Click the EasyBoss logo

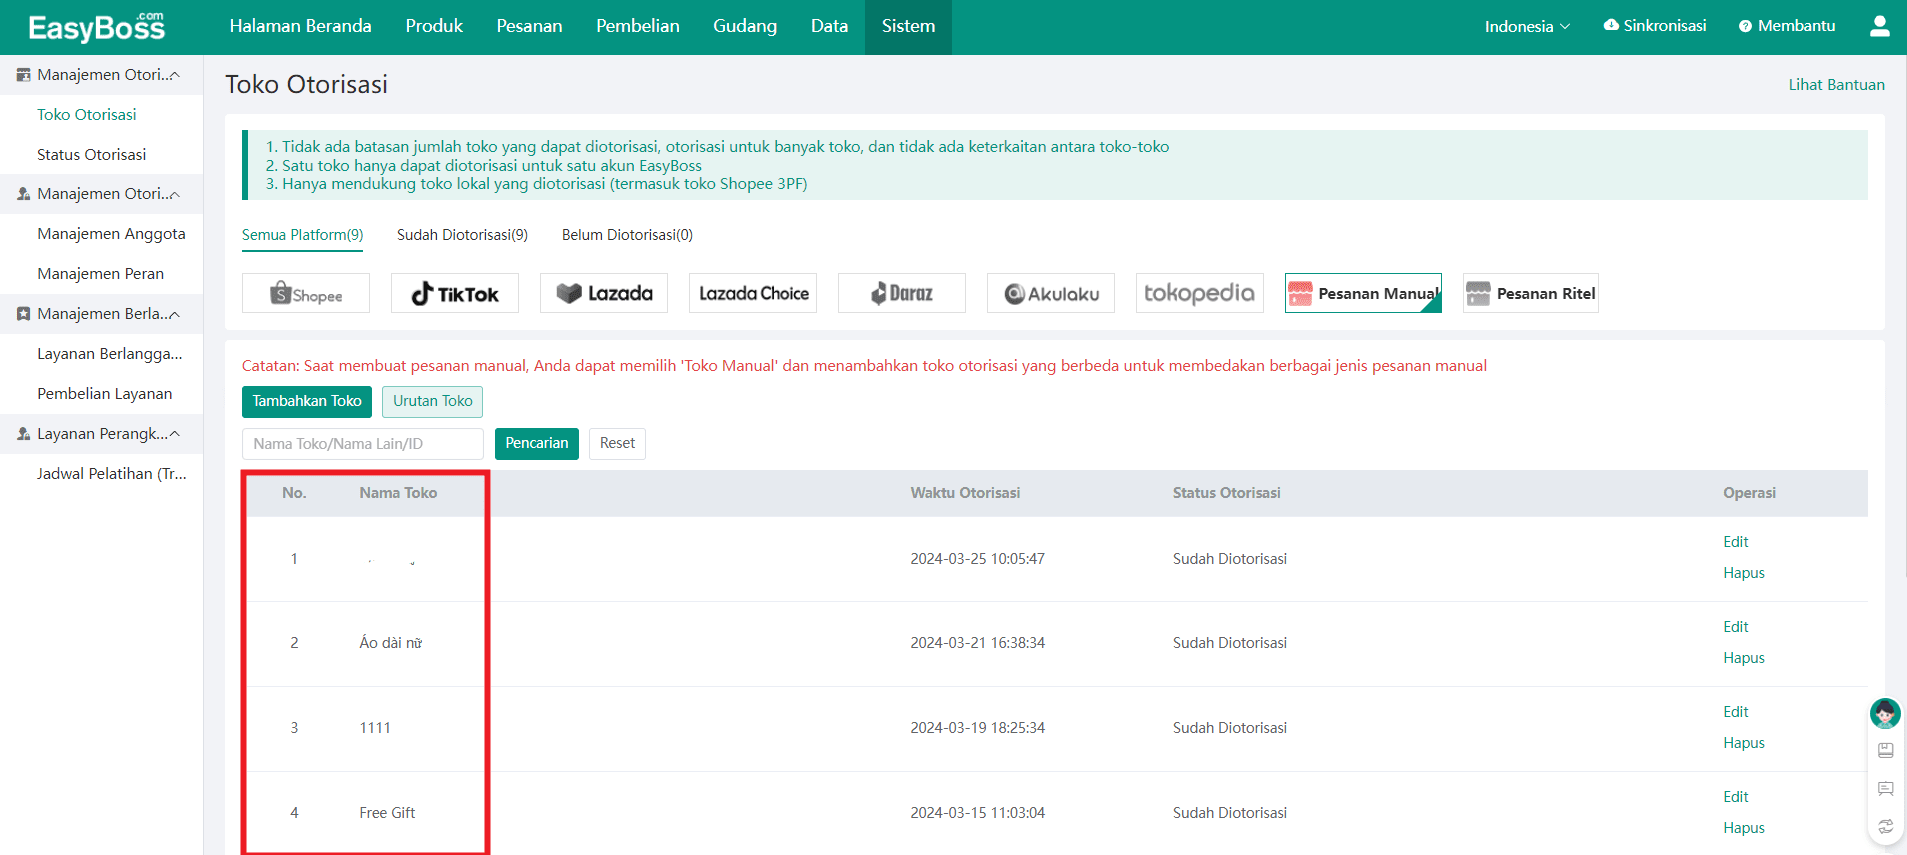coord(96,27)
